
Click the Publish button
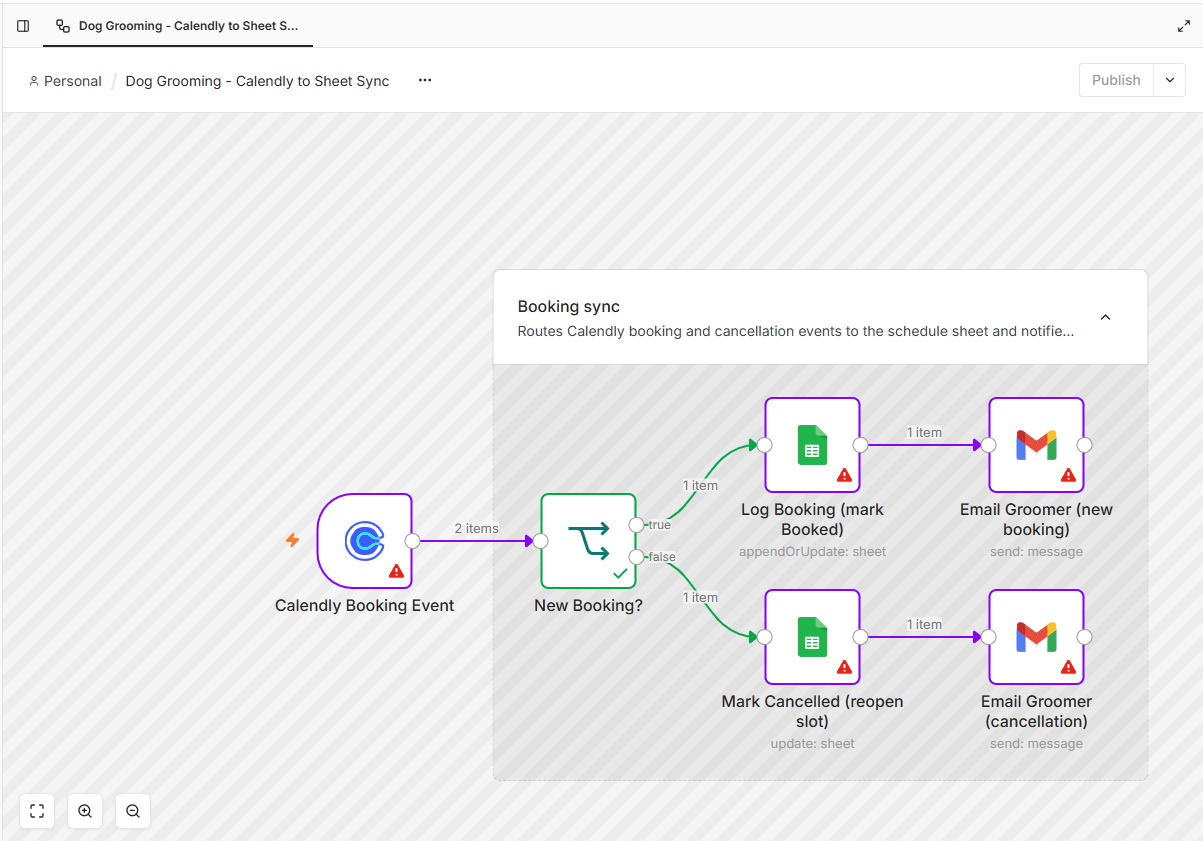tap(1116, 80)
